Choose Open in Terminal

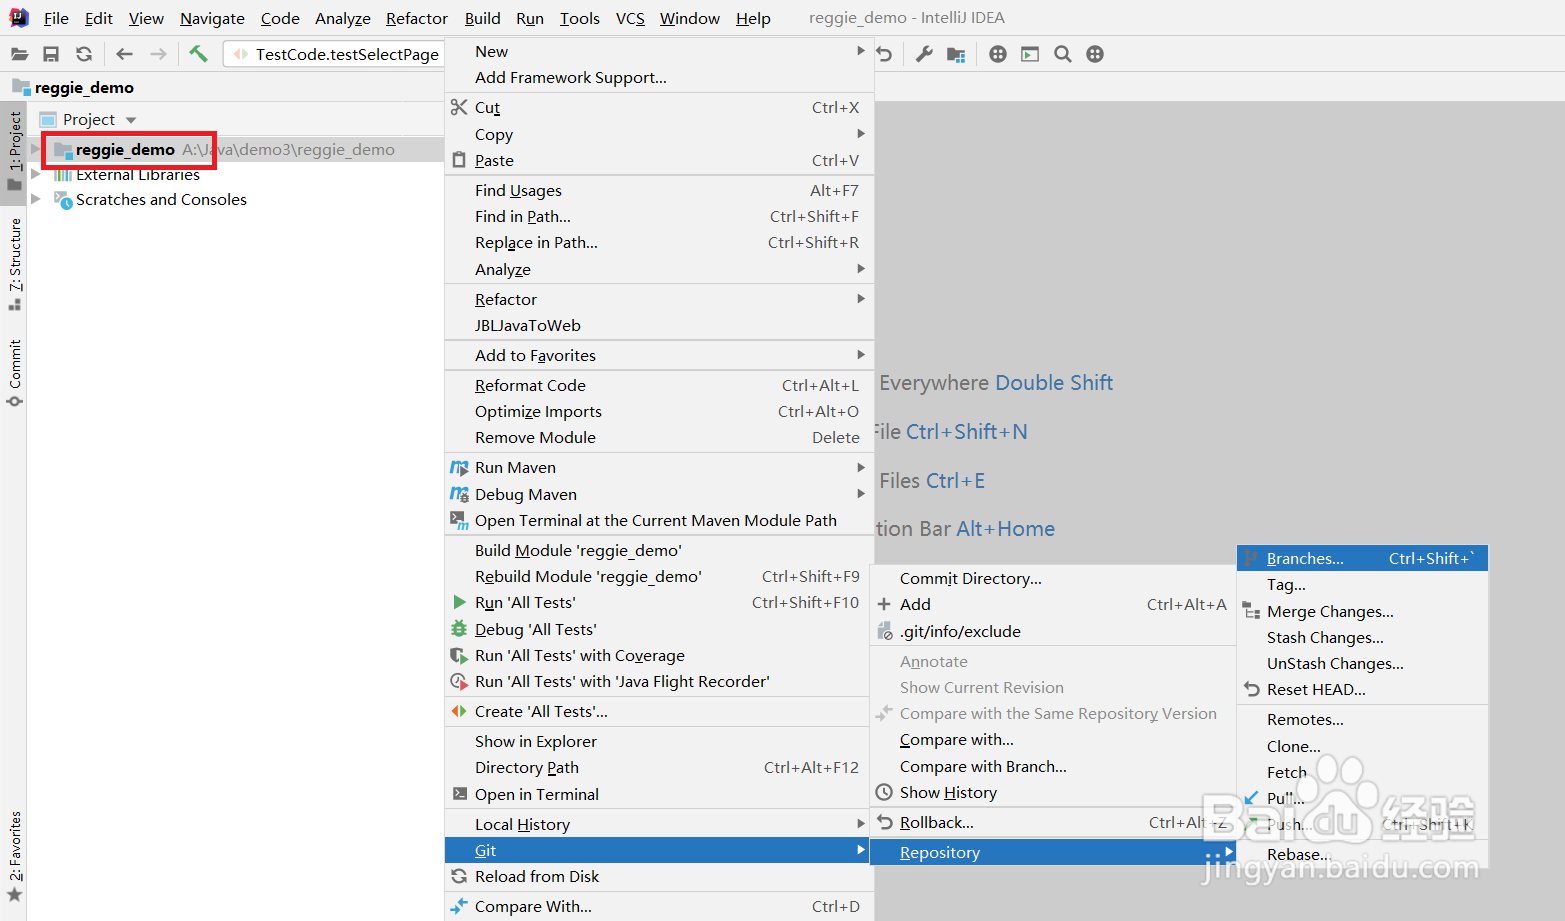tap(659, 794)
